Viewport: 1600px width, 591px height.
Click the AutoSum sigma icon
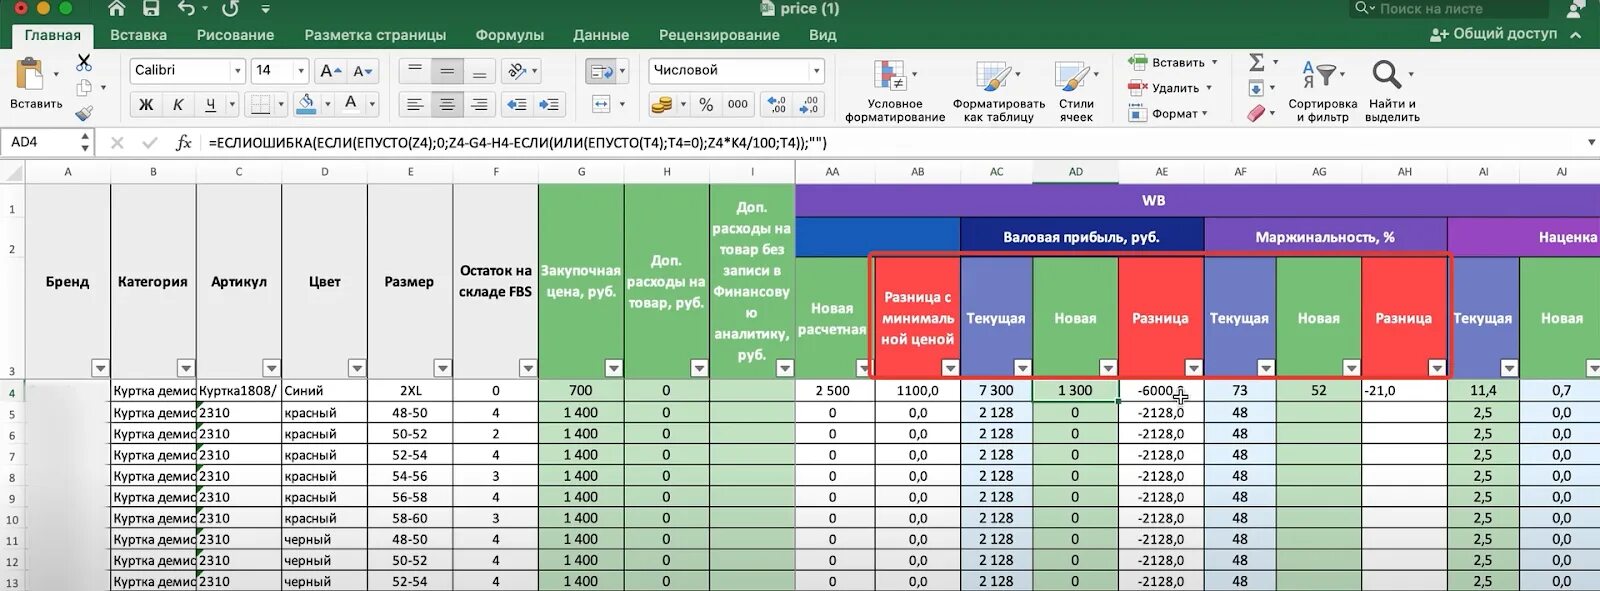tap(1257, 62)
